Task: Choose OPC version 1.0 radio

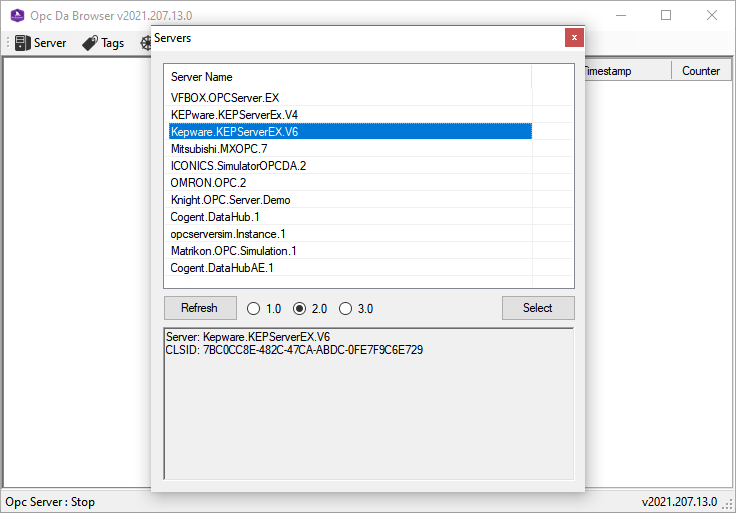Action: (x=263, y=308)
